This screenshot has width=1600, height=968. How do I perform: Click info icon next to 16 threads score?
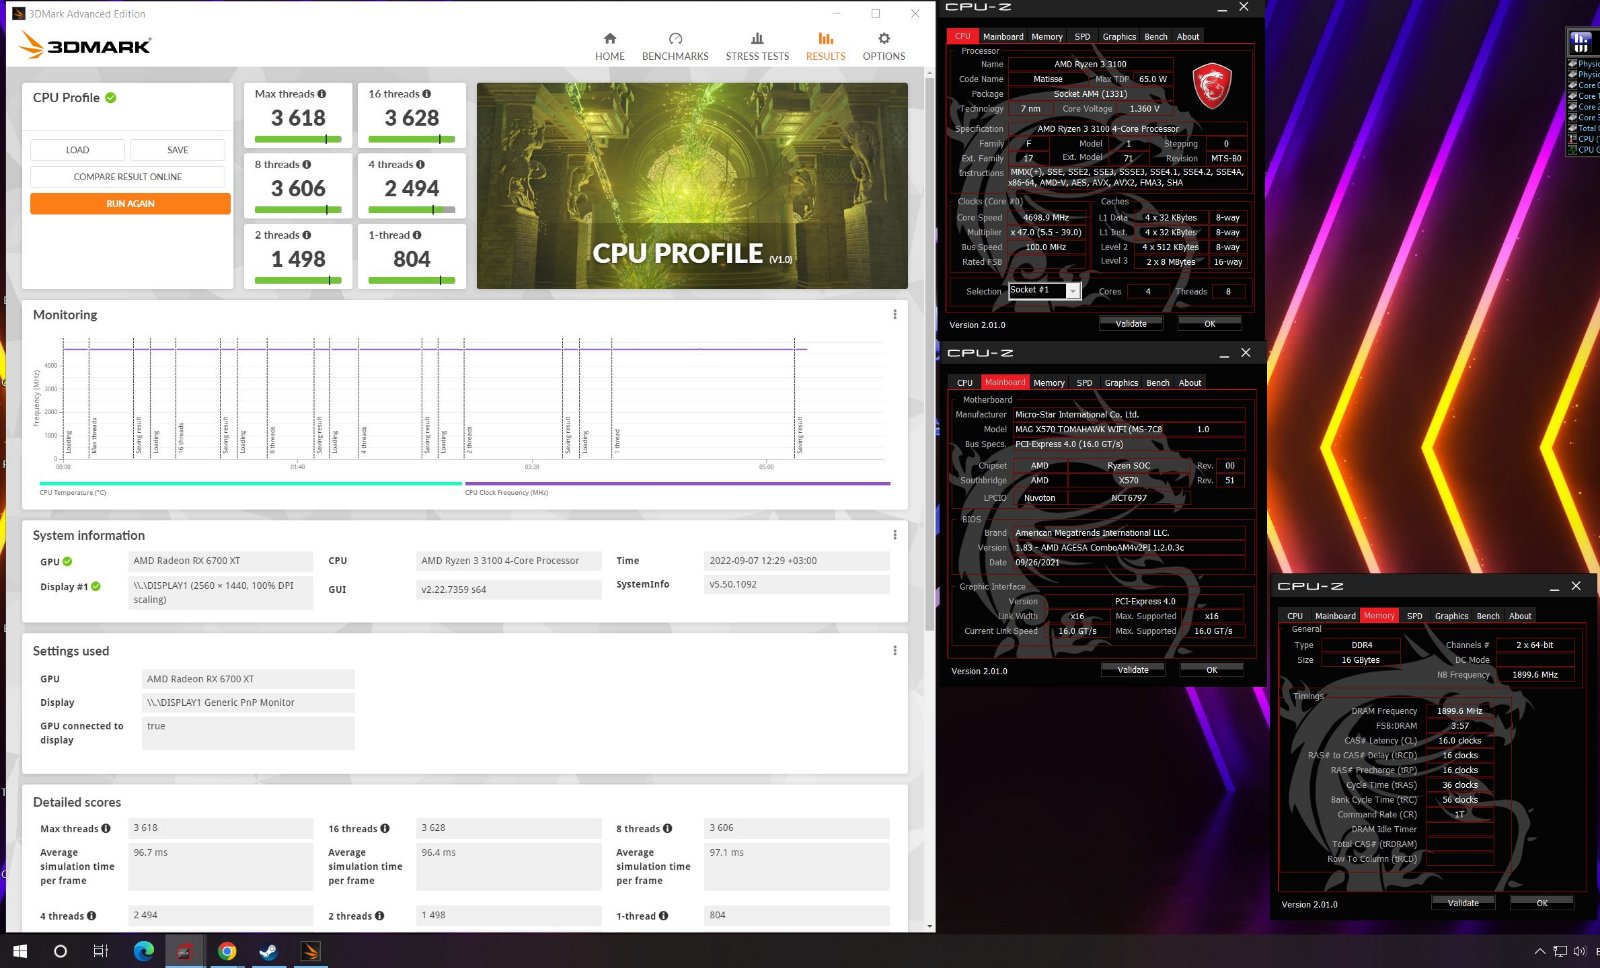click(x=427, y=94)
